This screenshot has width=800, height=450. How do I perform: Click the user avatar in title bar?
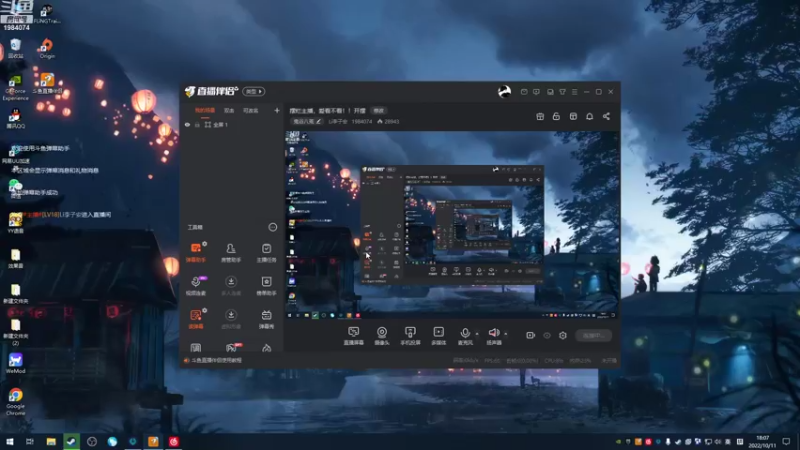[504, 91]
